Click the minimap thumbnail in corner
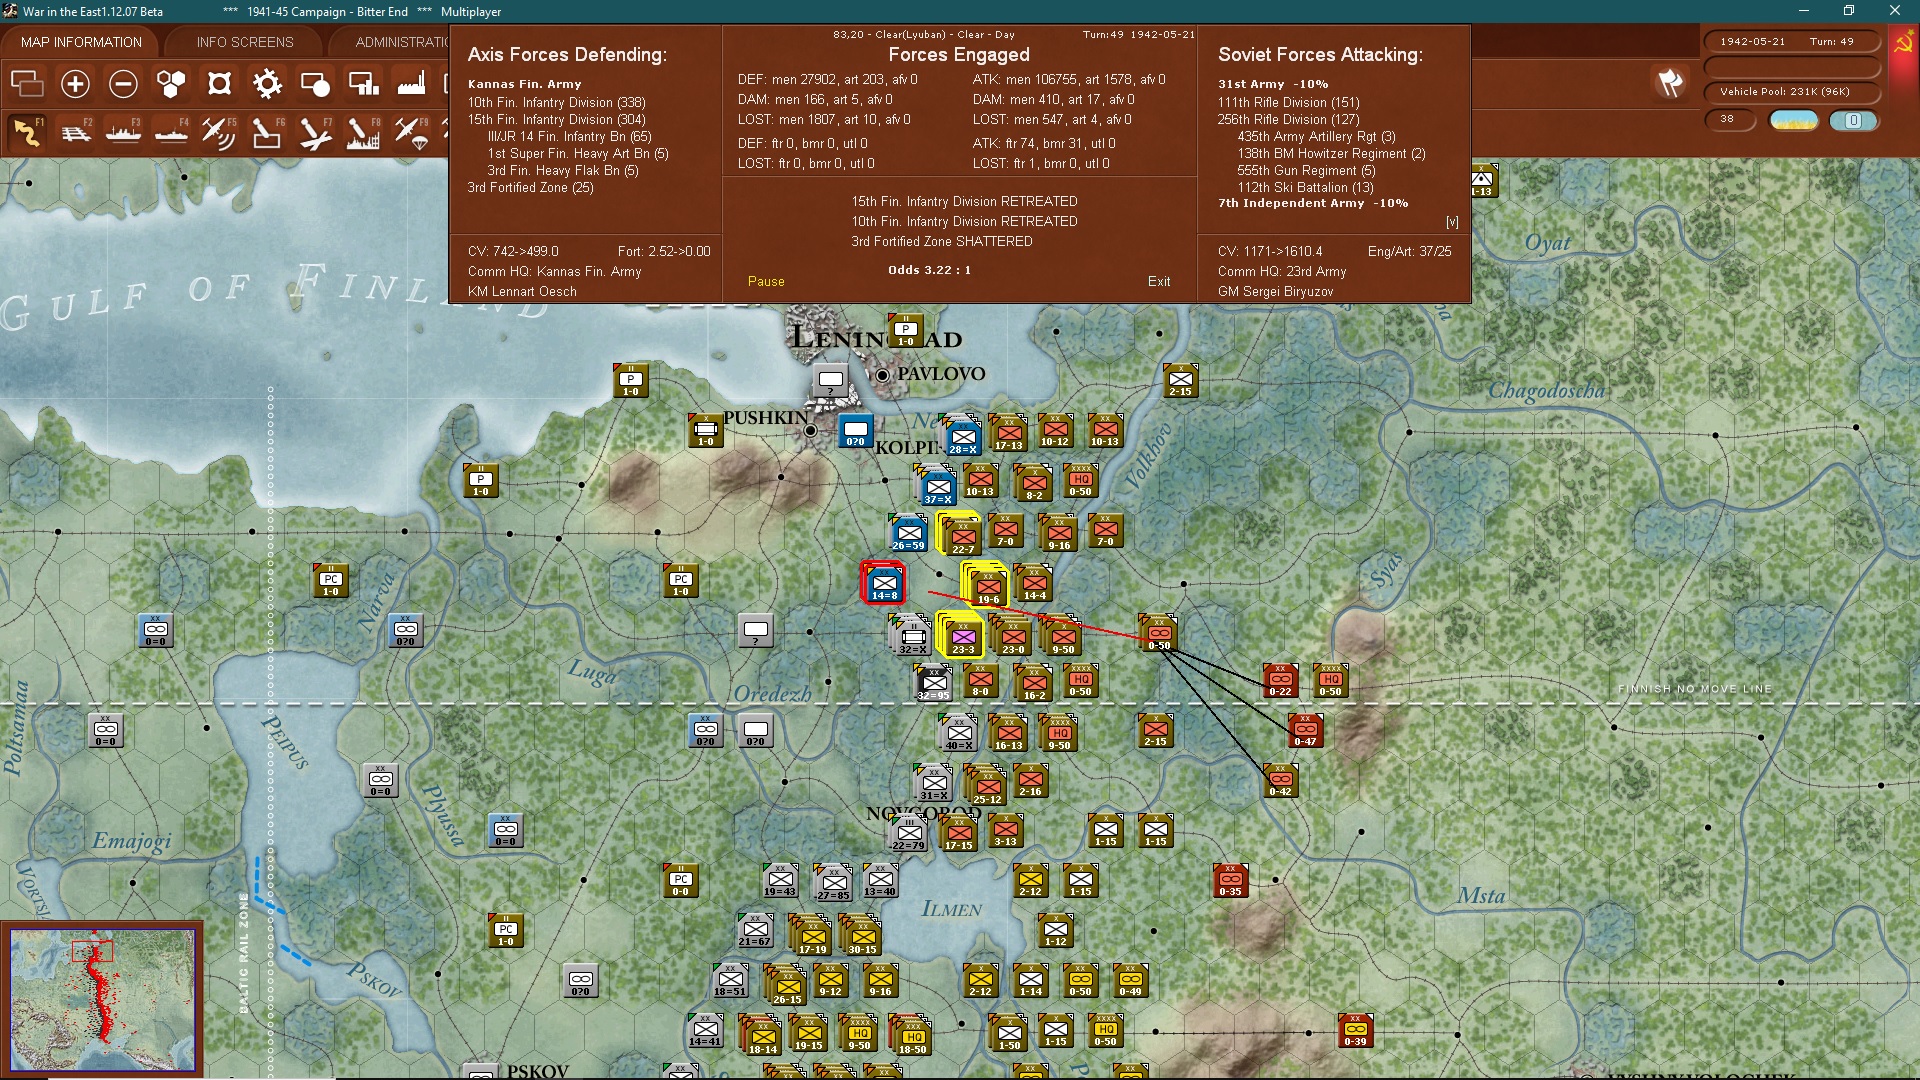The height and width of the screenshot is (1080, 1920). (102, 999)
